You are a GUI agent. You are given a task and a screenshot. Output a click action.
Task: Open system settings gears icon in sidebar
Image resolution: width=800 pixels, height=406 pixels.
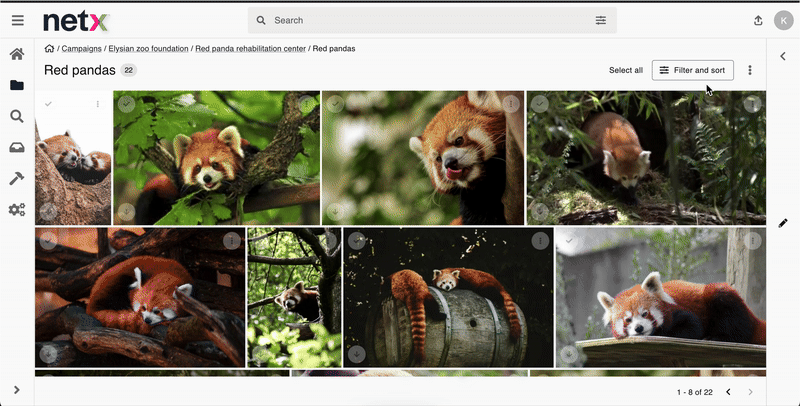point(17,210)
